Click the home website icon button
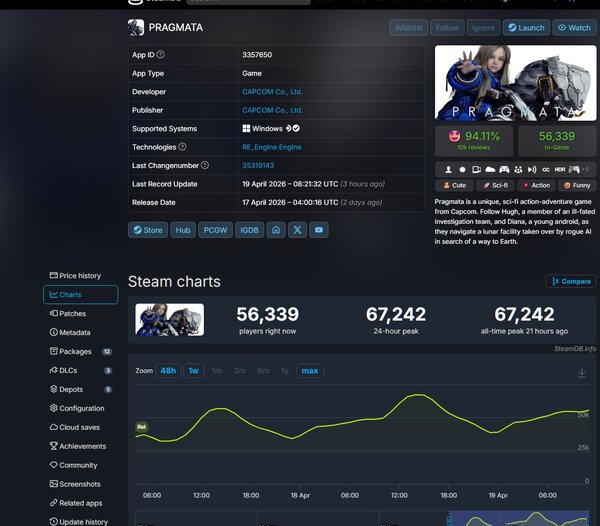This screenshot has height=526, width=600. pyautogui.click(x=276, y=230)
